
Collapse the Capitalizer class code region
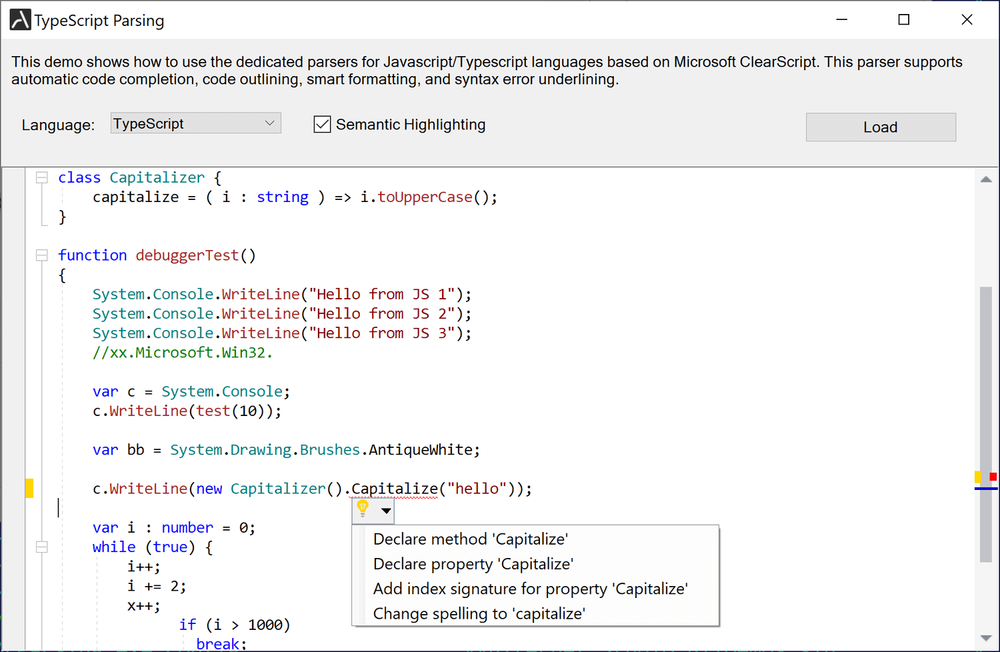pos(41,176)
